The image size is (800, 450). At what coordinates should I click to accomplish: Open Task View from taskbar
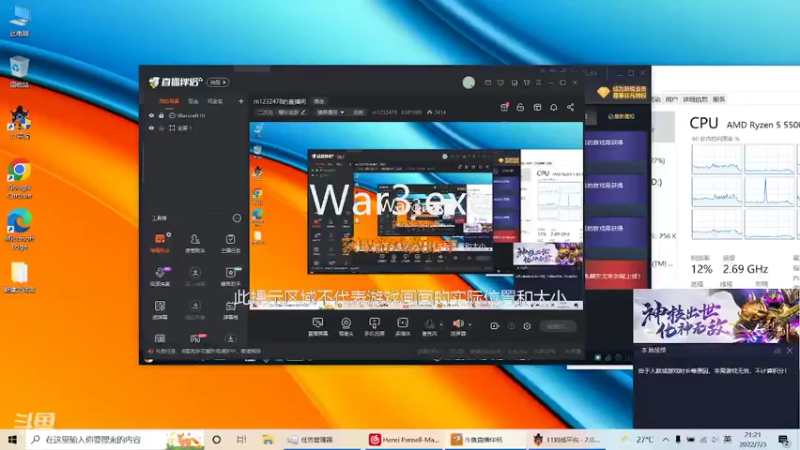click(x=242, y=439)
